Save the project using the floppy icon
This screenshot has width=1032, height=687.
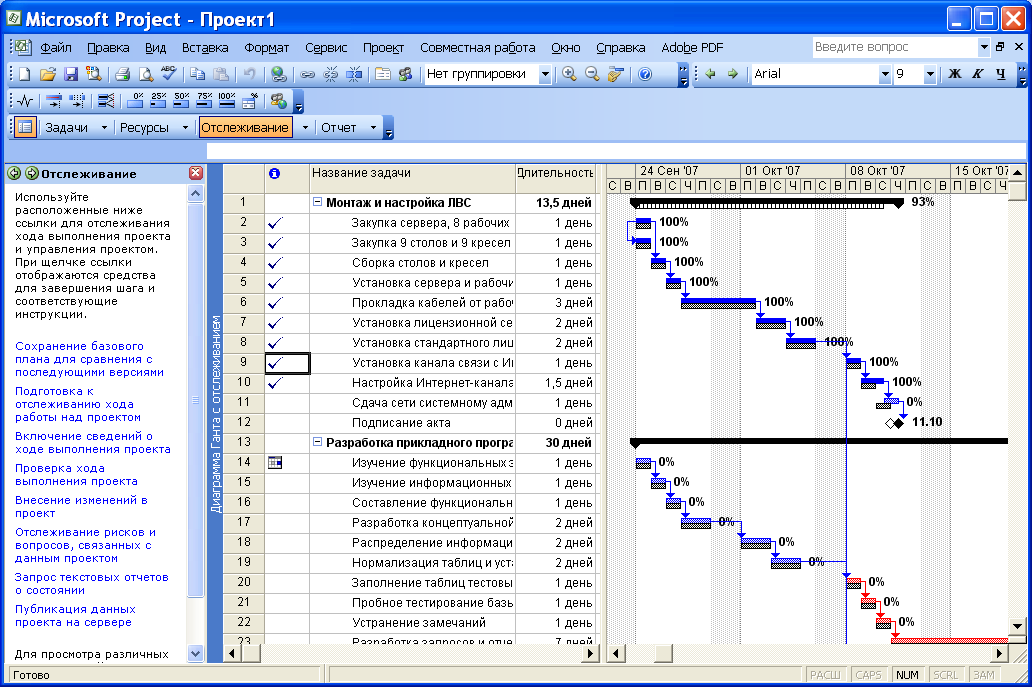click(70, 74)
